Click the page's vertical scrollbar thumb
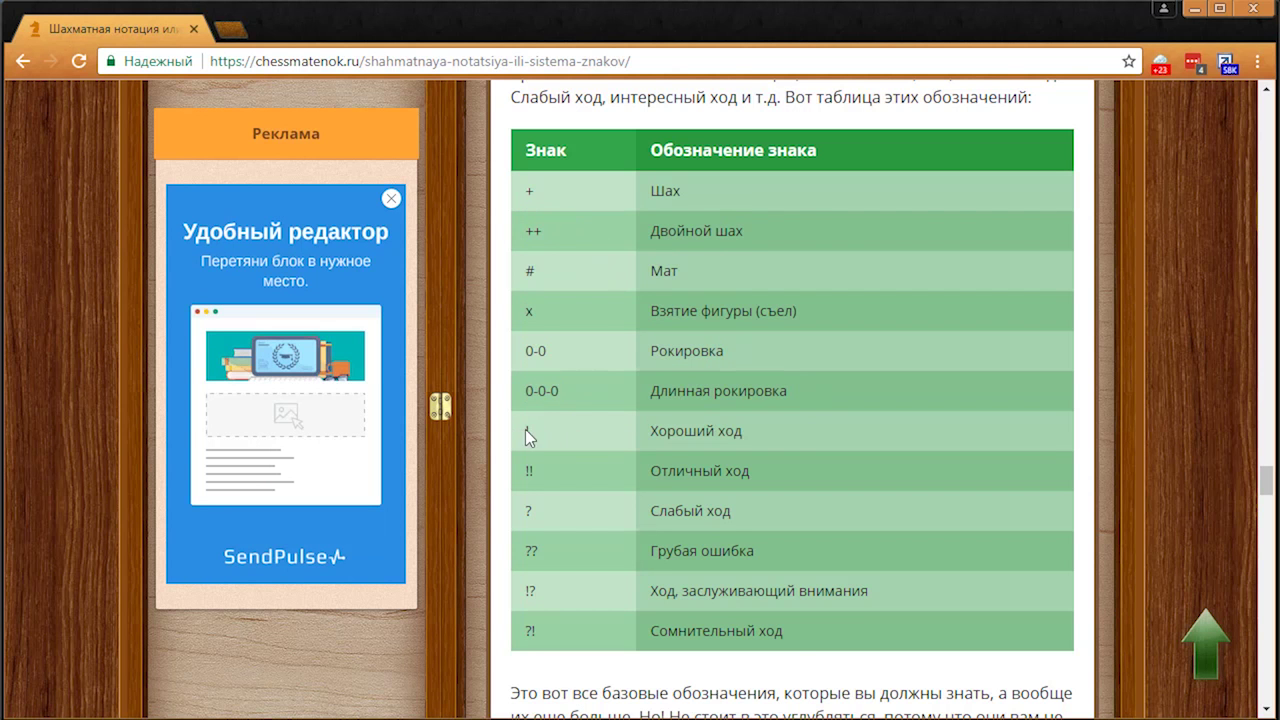The height and width of the screenshot is (720, 1280). click(x=1268, y=480)
